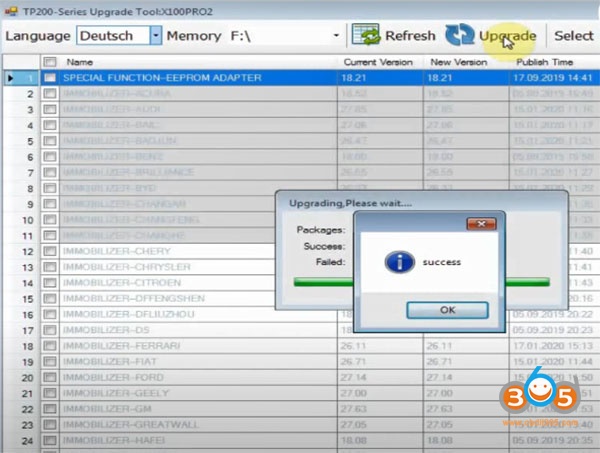This screenshot has width=600, height=453.
Task: Click publish time 05.09.2019 20:23
Action: click(x=552, y=330)
